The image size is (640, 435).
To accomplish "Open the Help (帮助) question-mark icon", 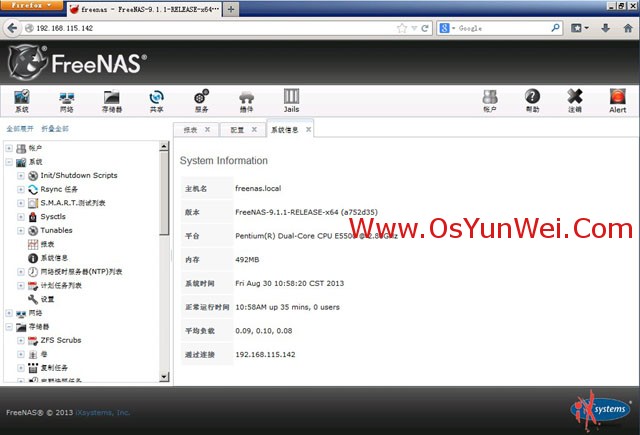I will (x=532, y=101).
